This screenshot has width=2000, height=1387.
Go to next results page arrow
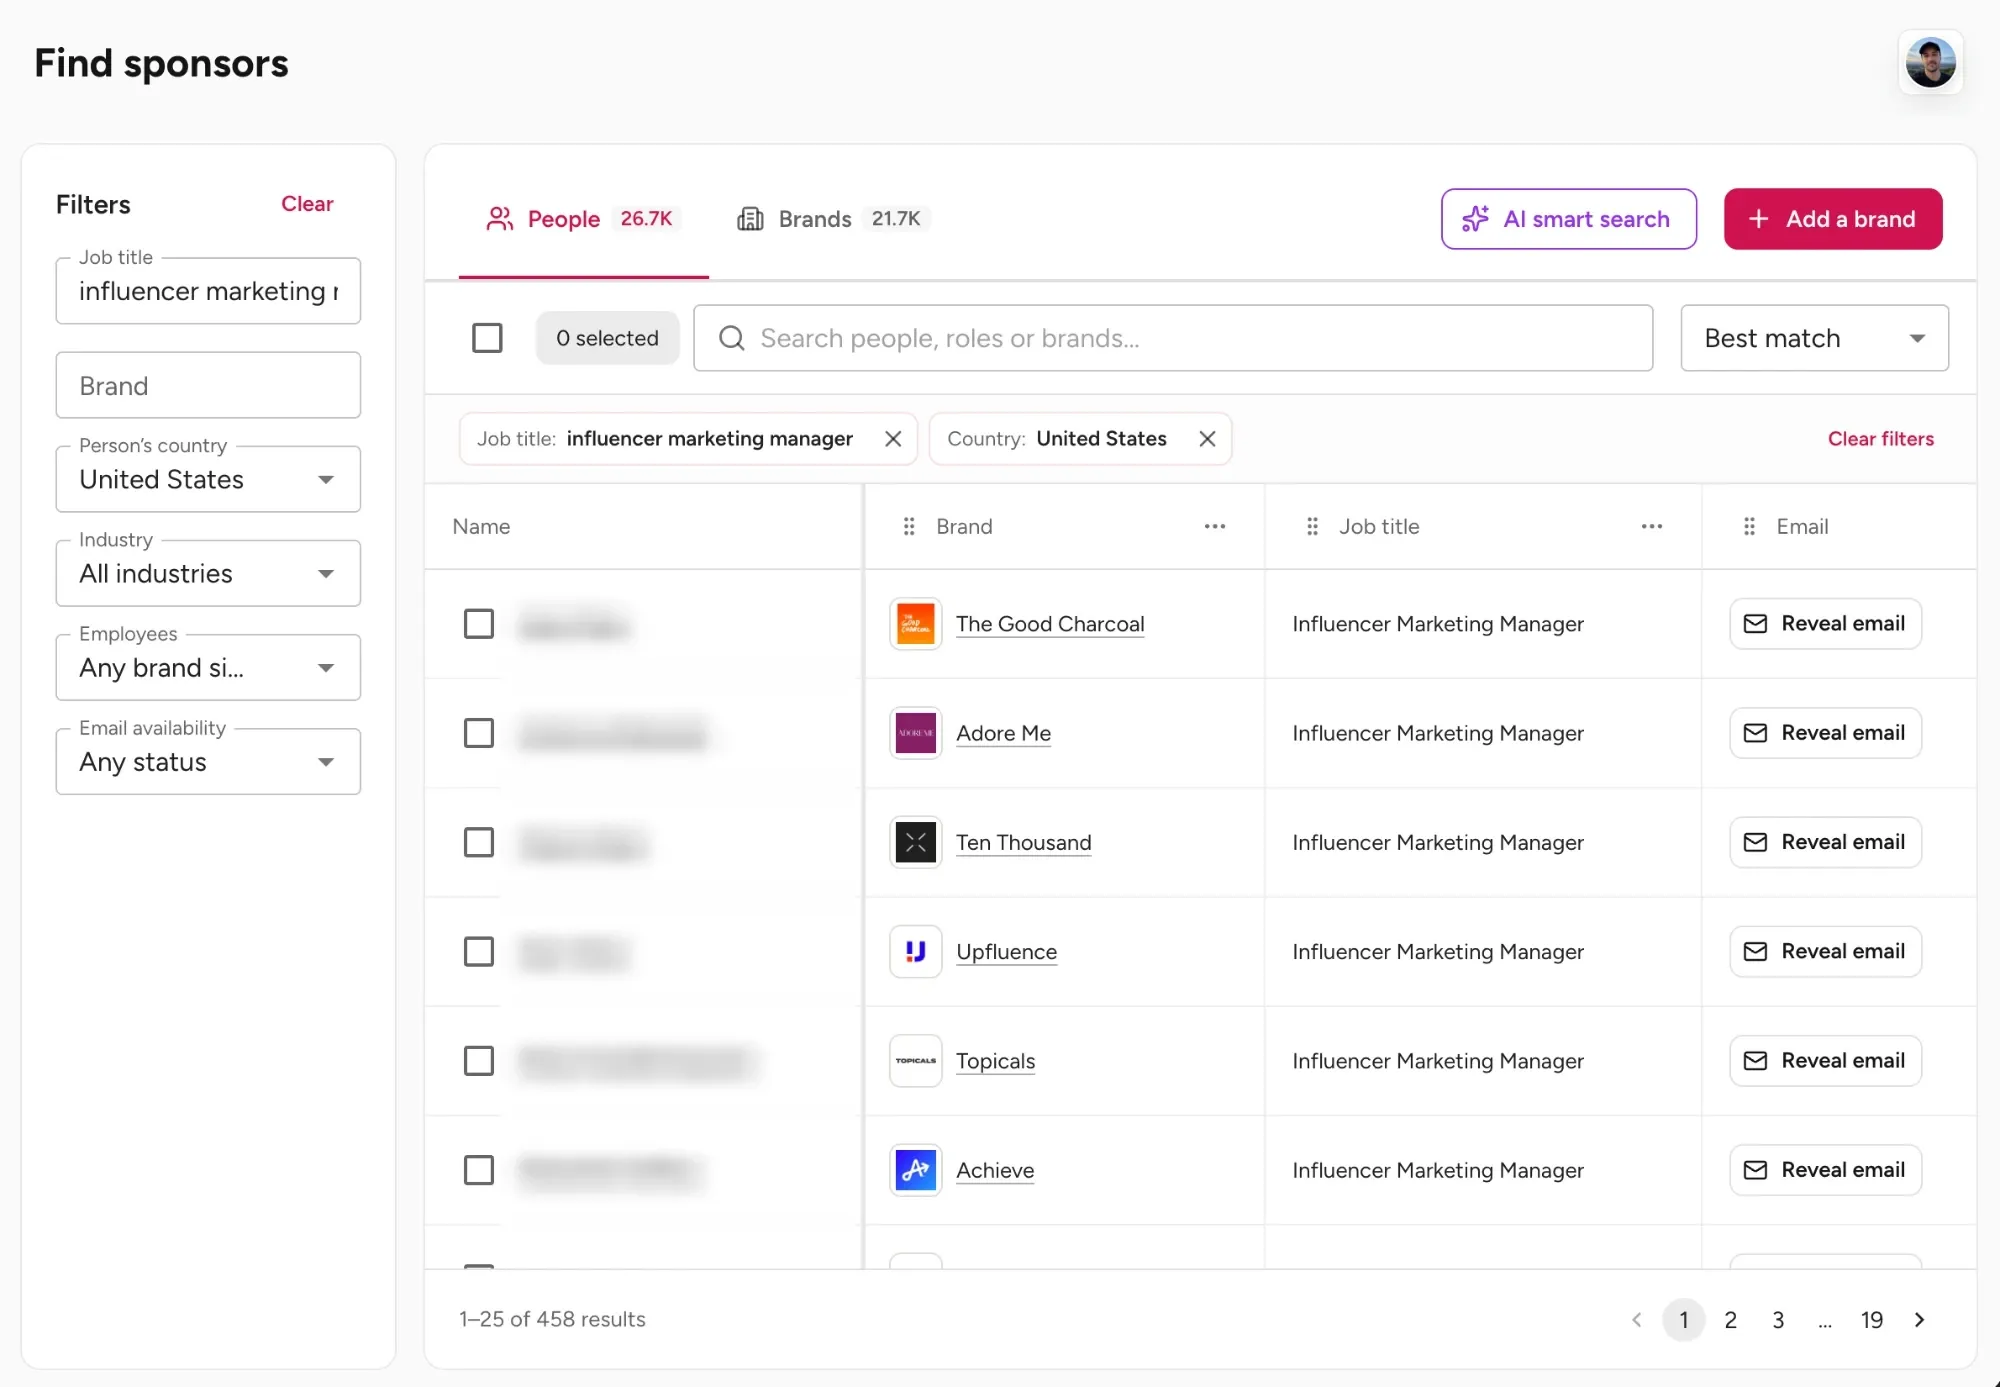pos(1919,1320)
